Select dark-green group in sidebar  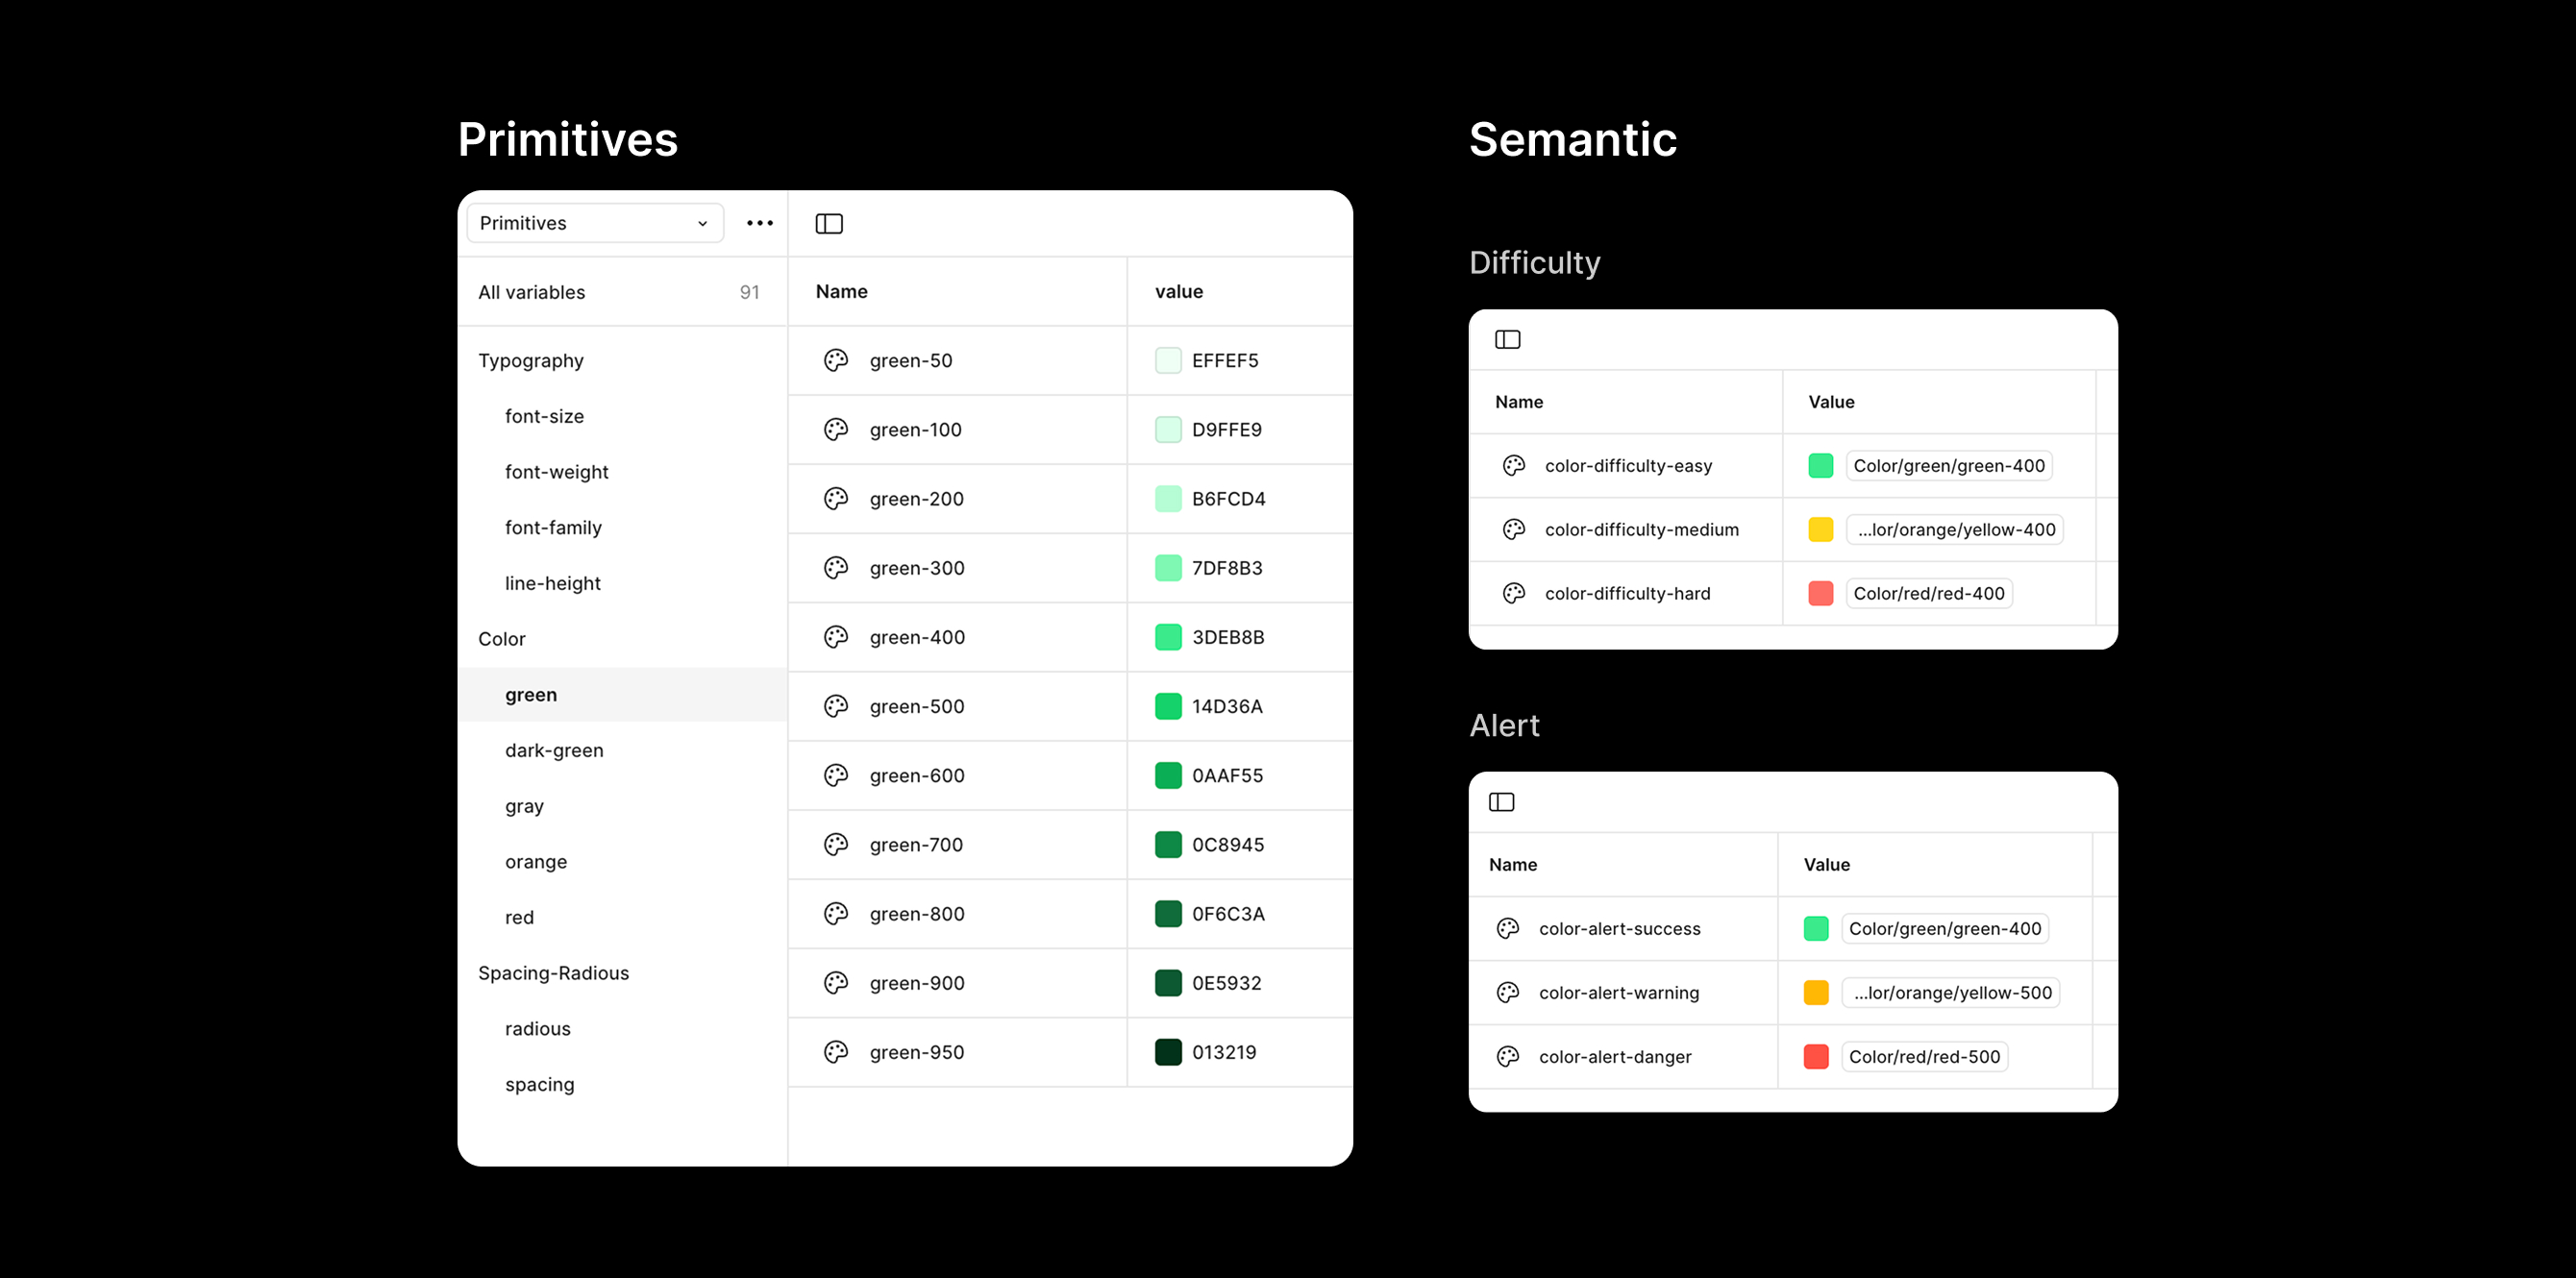click(554, 750)
